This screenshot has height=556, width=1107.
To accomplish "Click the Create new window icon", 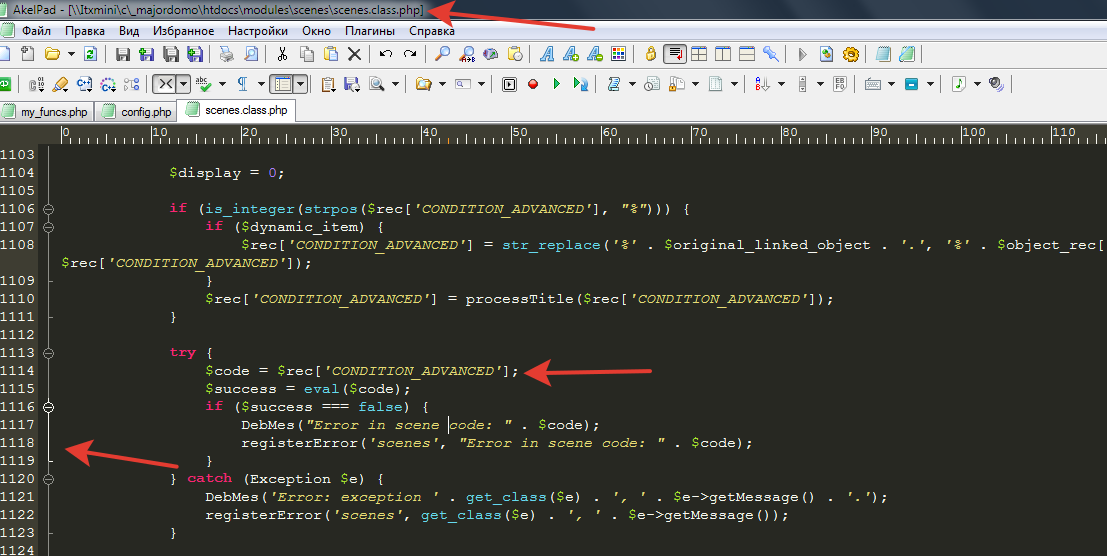I will pos(28,54).
